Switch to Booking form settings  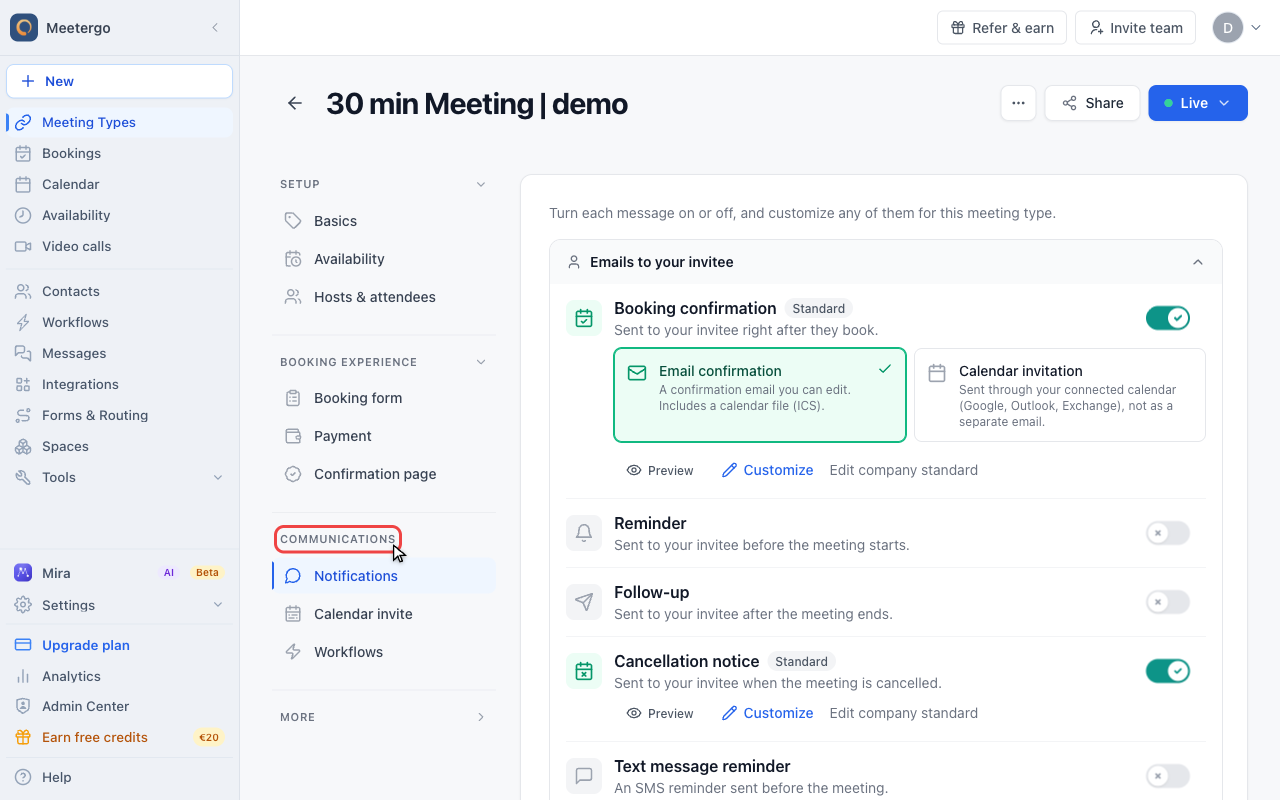pyautogui.click(x=384, y=398)
